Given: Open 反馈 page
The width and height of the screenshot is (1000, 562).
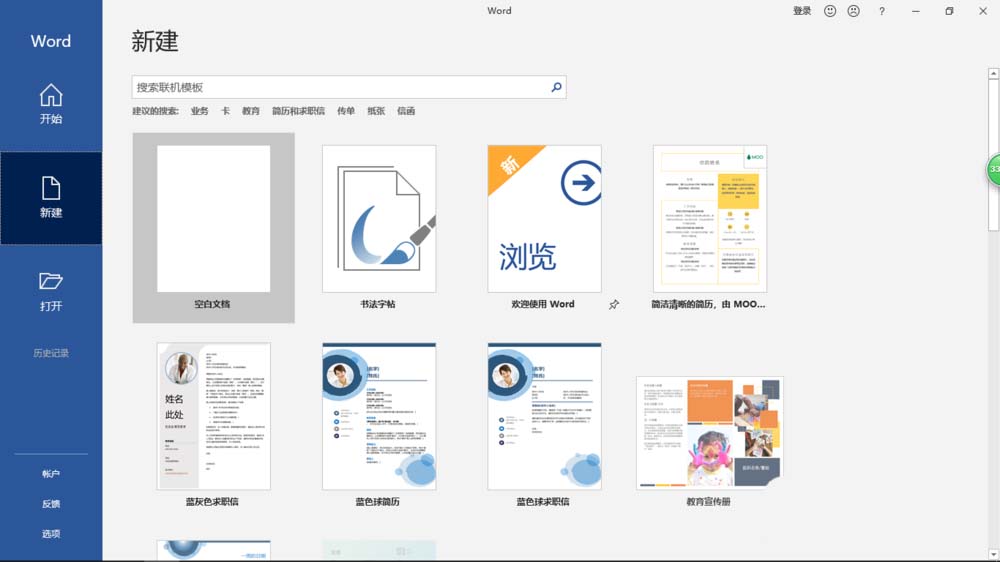Looking at the screenshot, I should point(51,504).
